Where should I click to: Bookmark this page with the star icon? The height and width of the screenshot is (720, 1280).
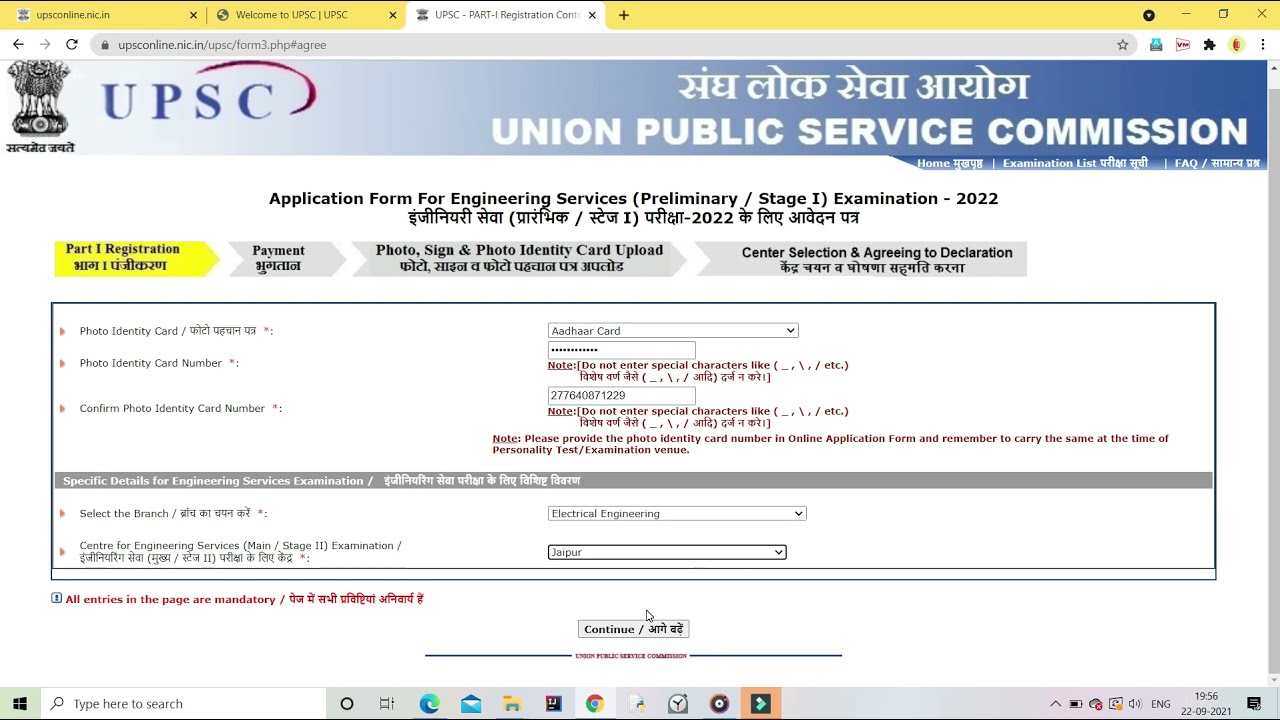1123,44
